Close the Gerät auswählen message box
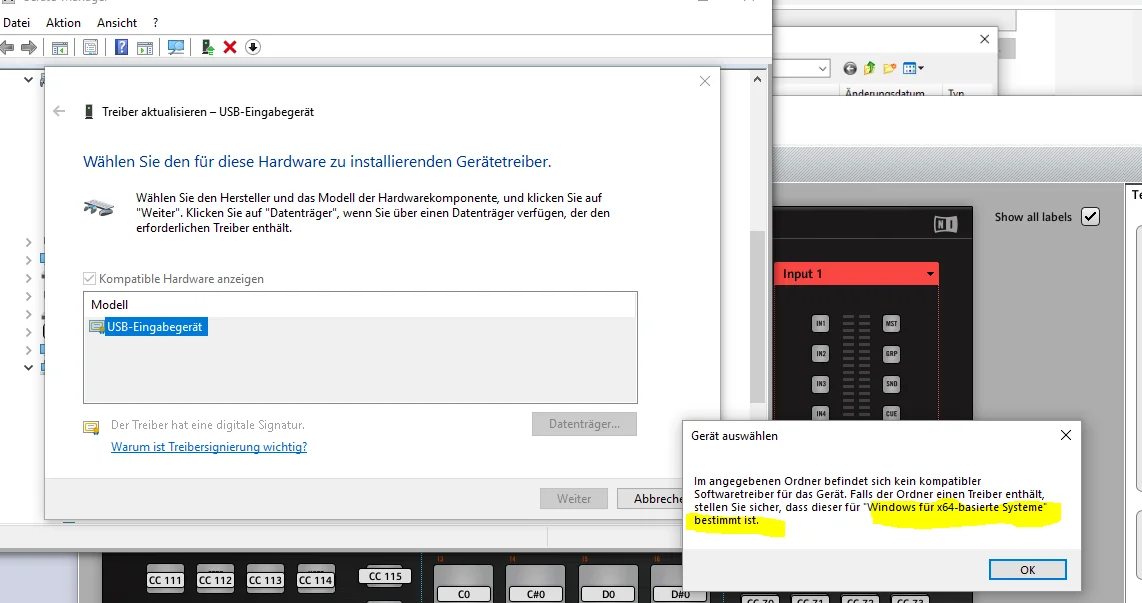 point(1066,436)
